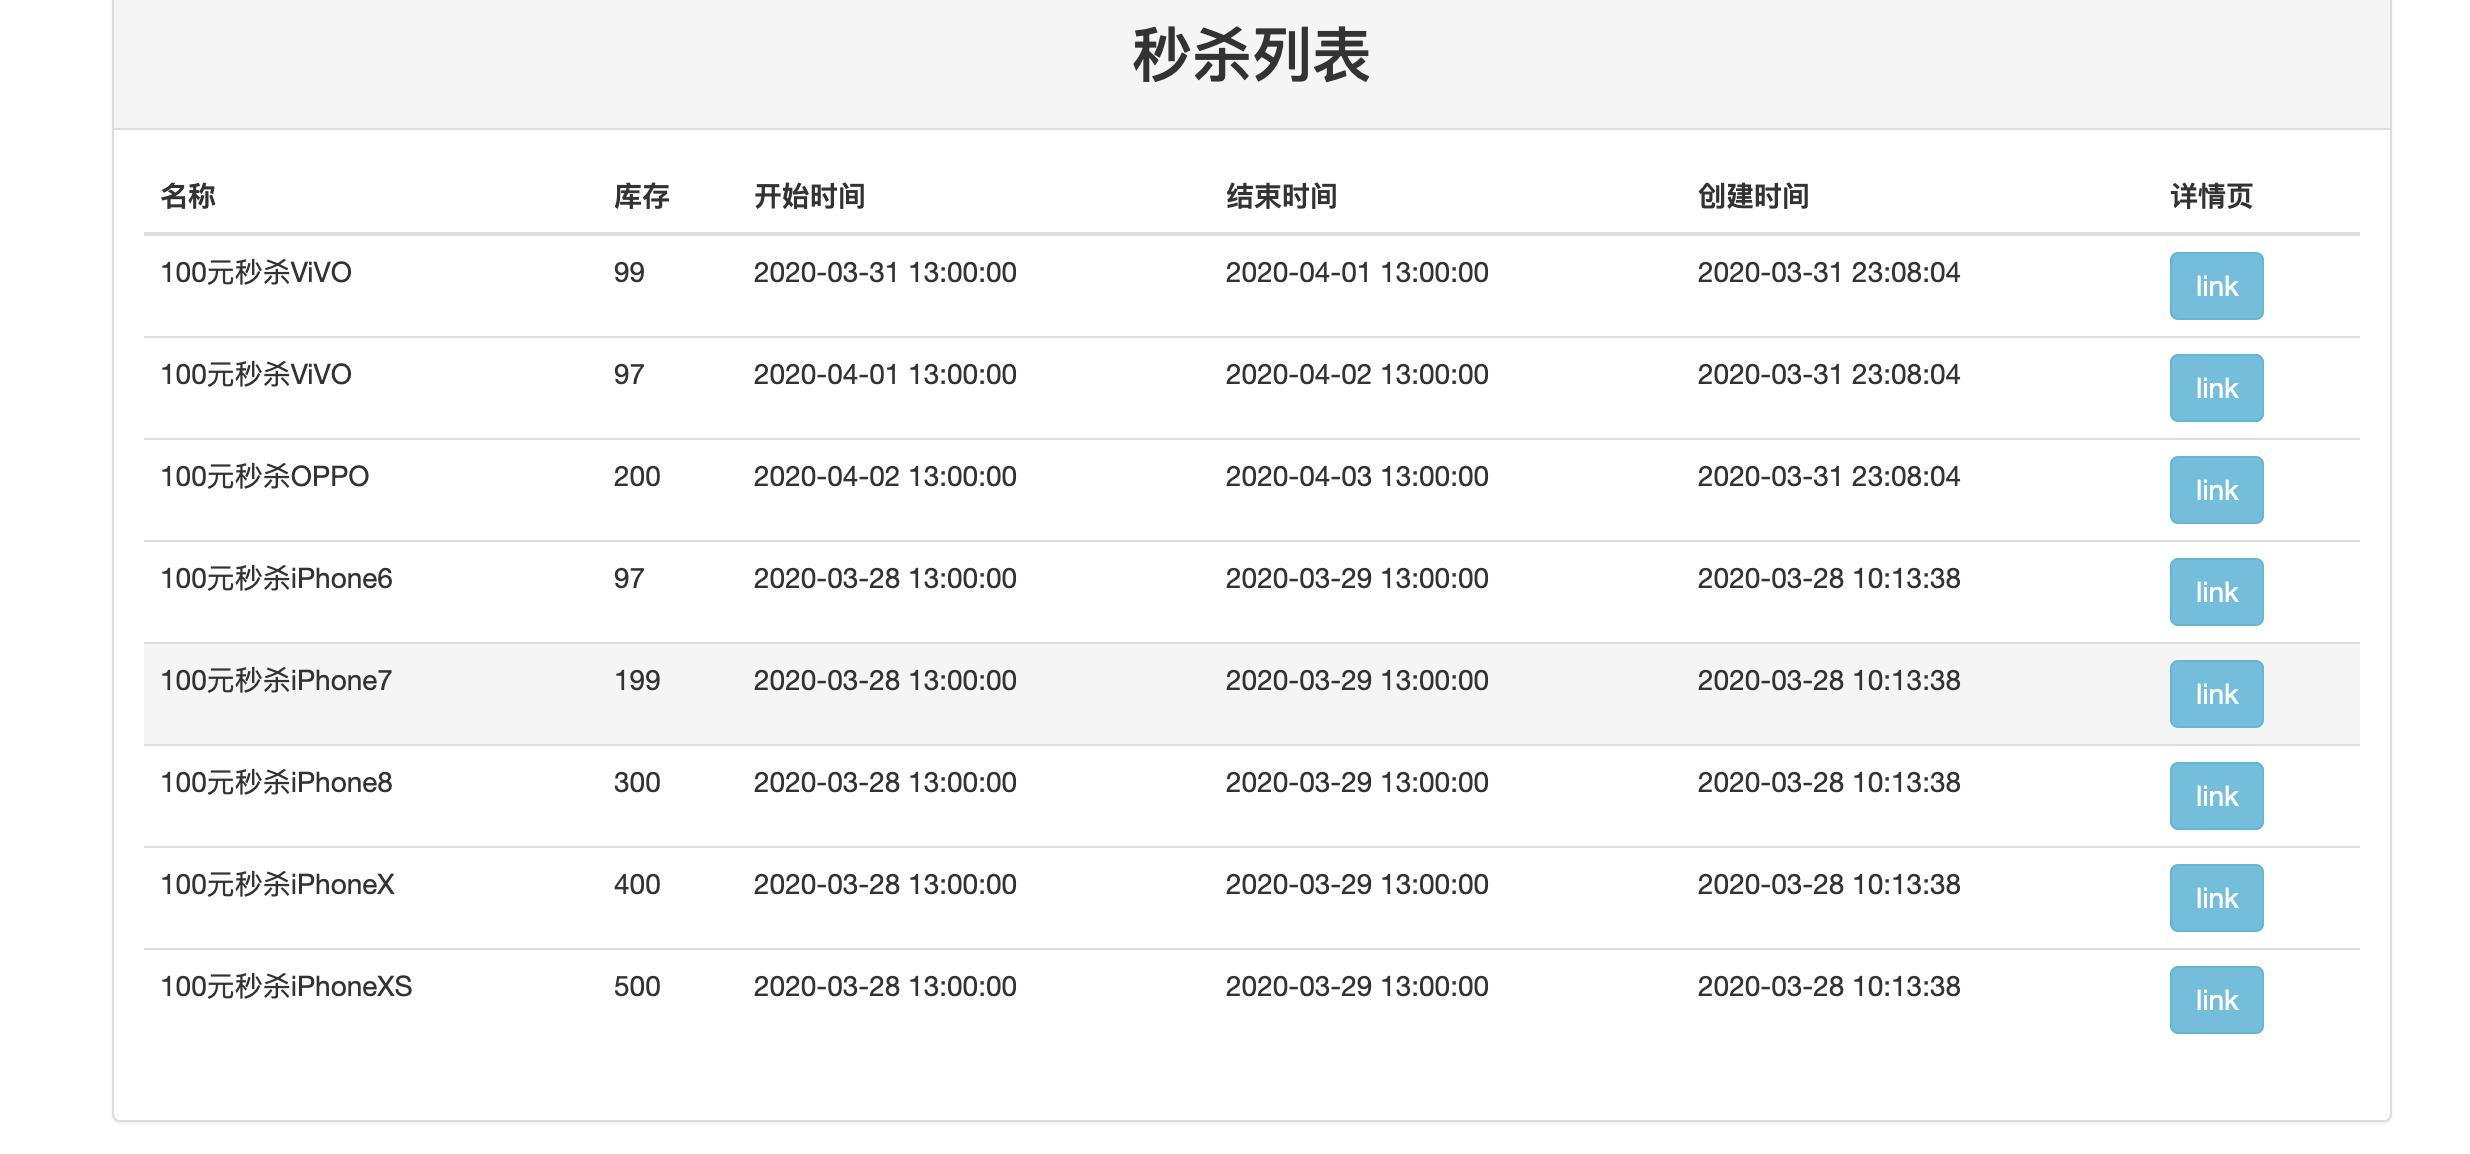
Task: Select the 100元秒杀OPPO name cell
Action: pyautogui.click(x=265, y=476)
